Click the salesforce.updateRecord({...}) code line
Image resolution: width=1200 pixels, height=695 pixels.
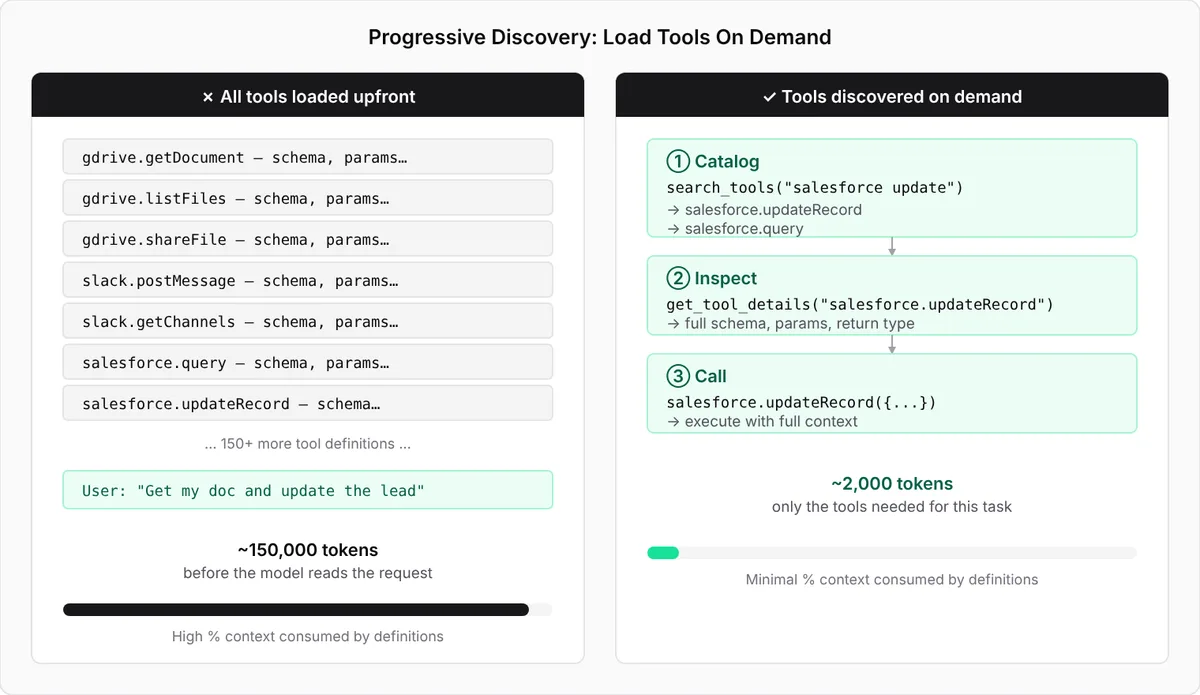(x=801, y=402)
